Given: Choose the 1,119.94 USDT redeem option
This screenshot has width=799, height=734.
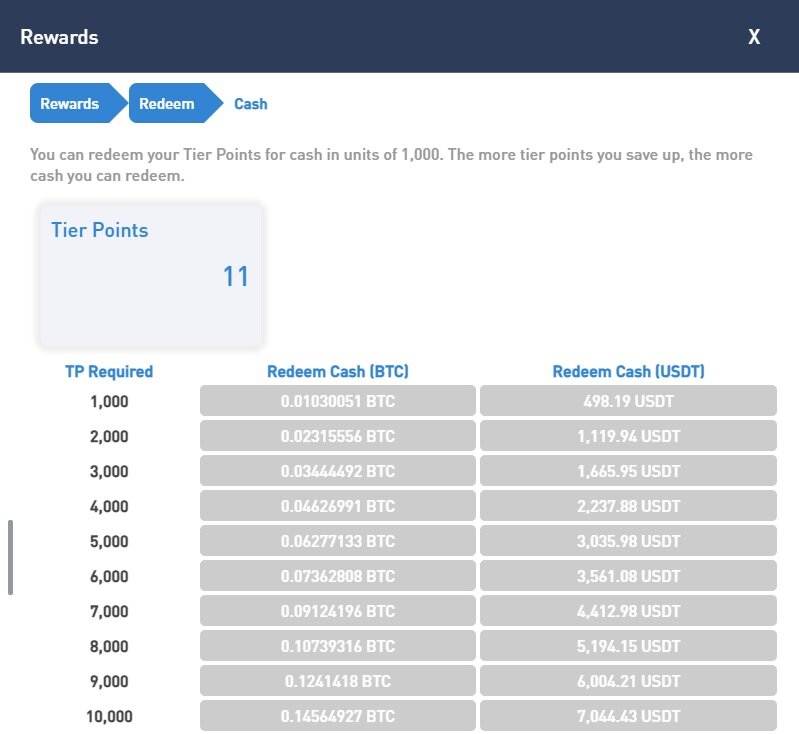Looking at the screenshot, I should (x=628, y=436).
